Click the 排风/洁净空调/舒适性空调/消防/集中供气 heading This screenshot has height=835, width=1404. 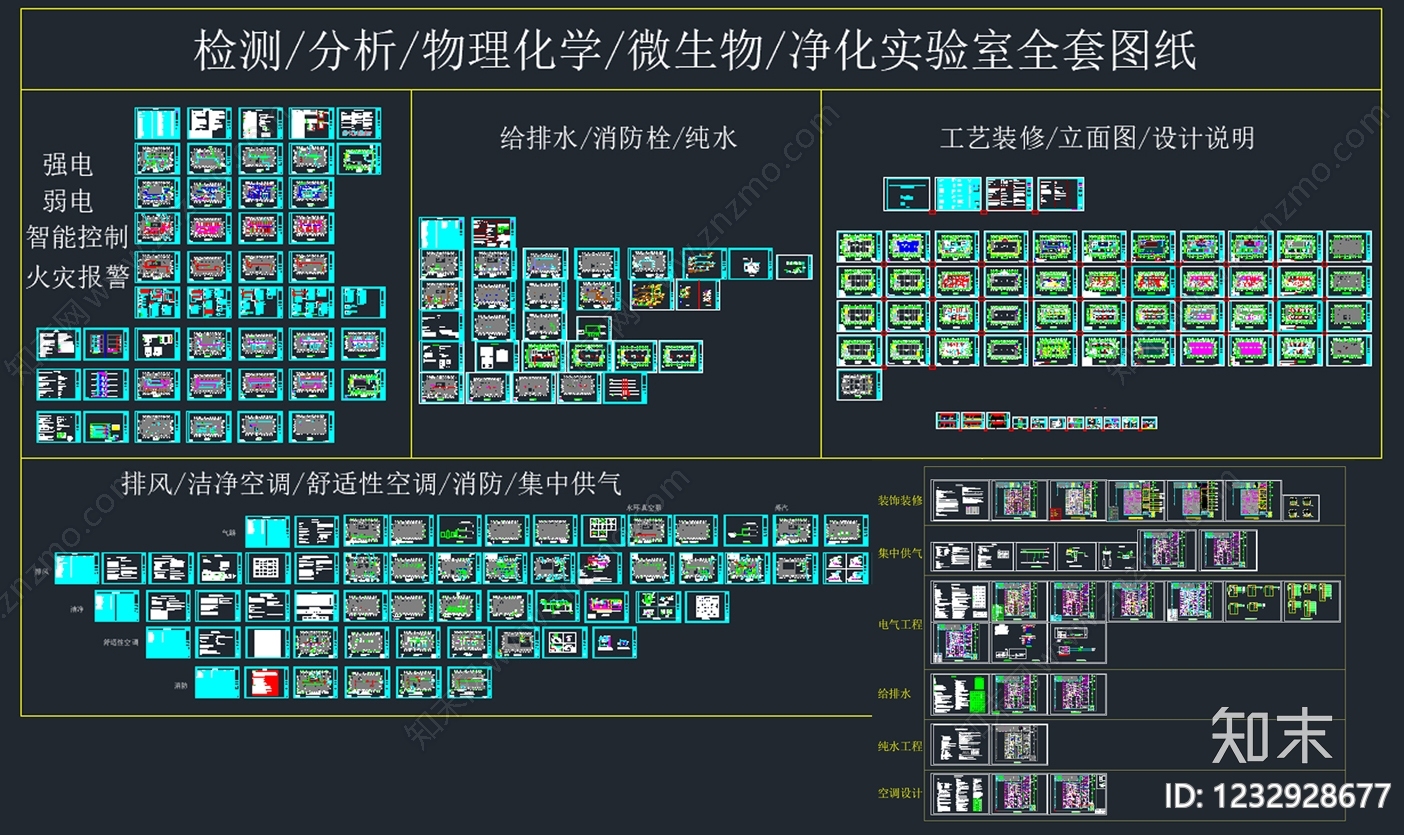372,484
